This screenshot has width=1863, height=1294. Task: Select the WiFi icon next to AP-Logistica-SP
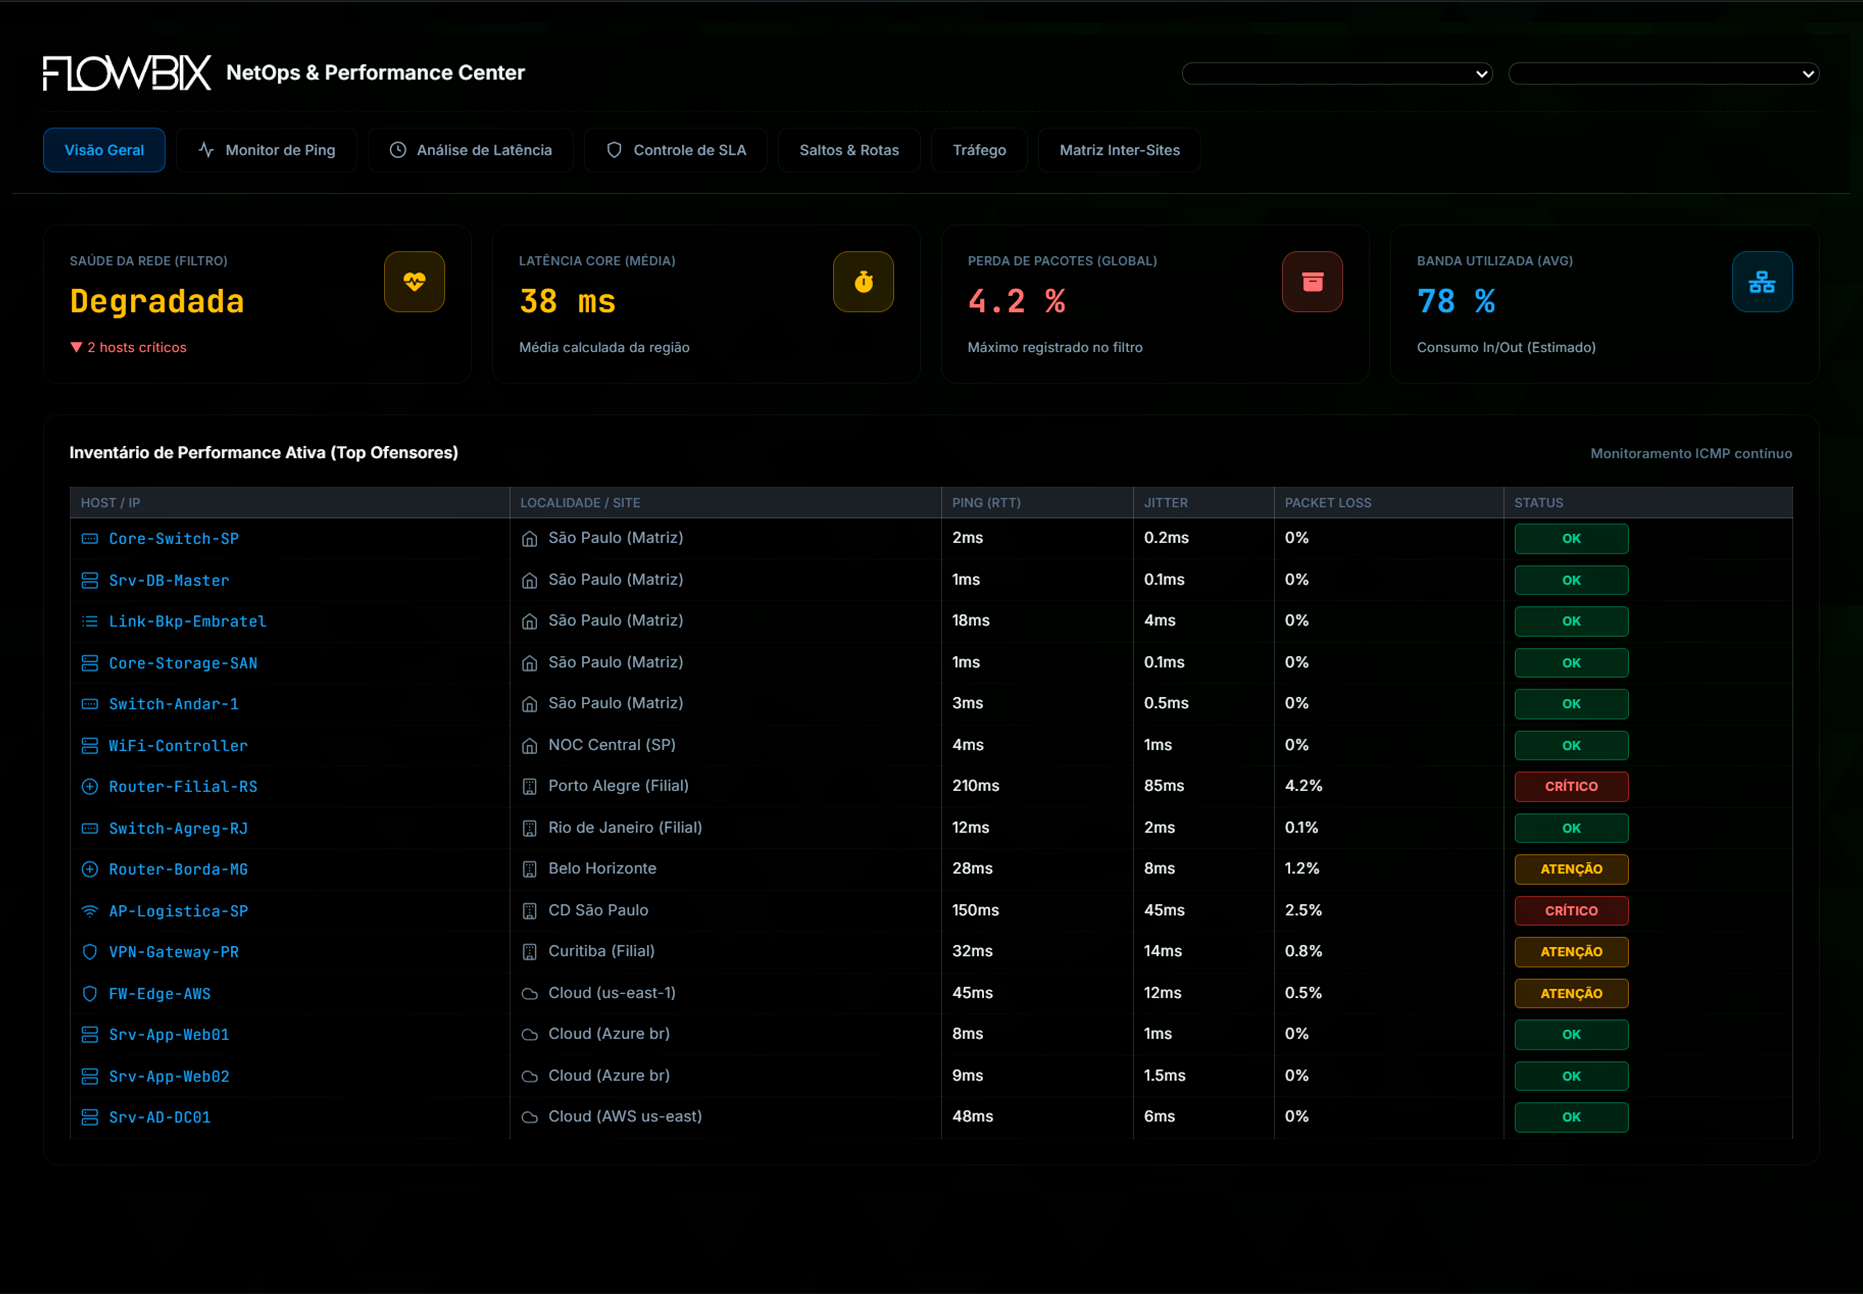[89, 910]
